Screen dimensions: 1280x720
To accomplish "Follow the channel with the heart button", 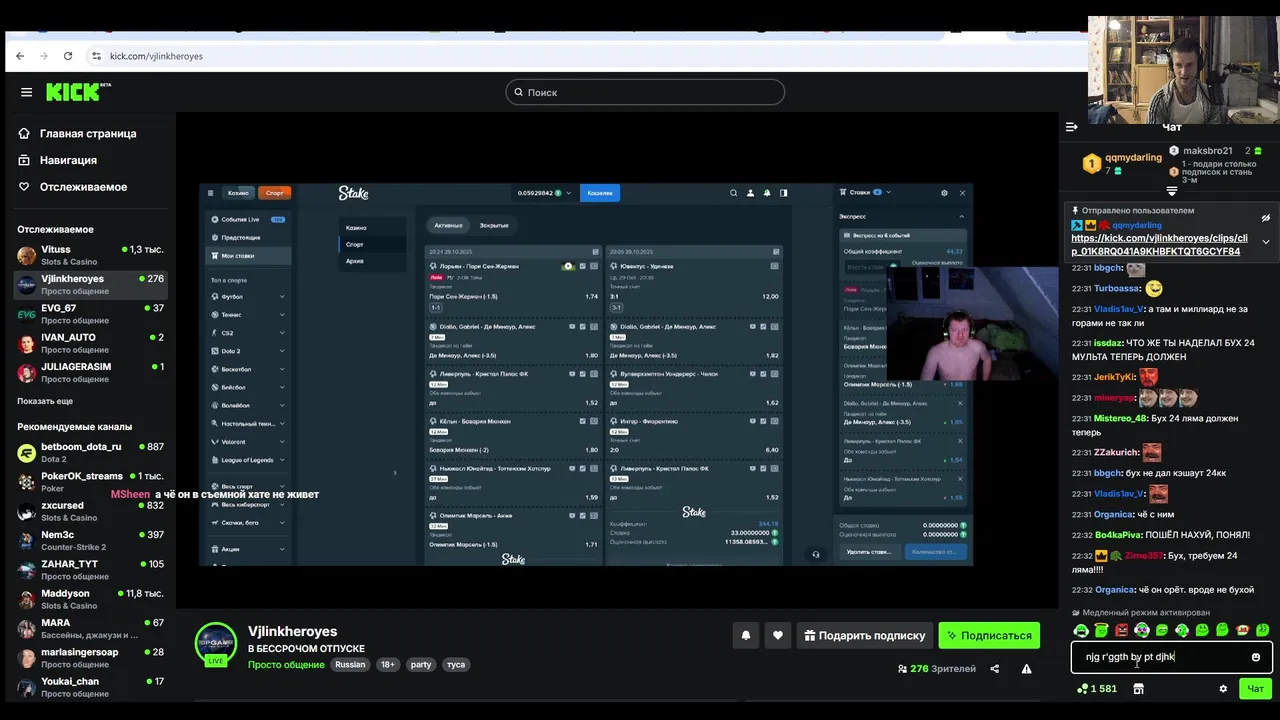I will (x=778, y=635).
